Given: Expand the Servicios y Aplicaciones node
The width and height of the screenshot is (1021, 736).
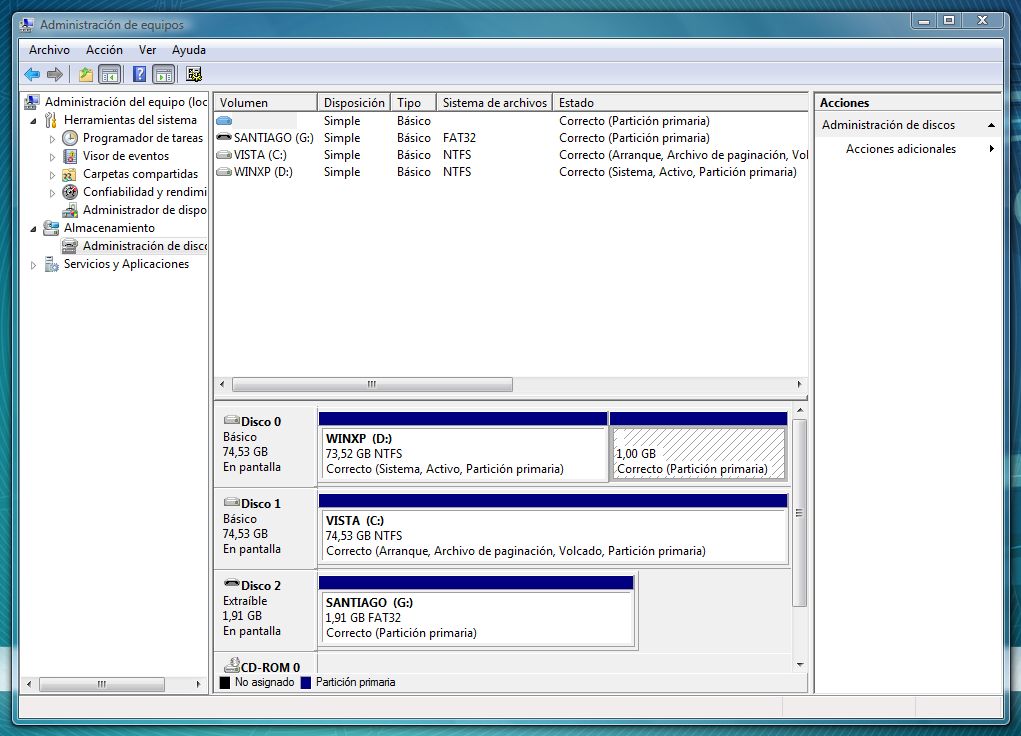Looking at the screenshot, I should tap(33, 265).
